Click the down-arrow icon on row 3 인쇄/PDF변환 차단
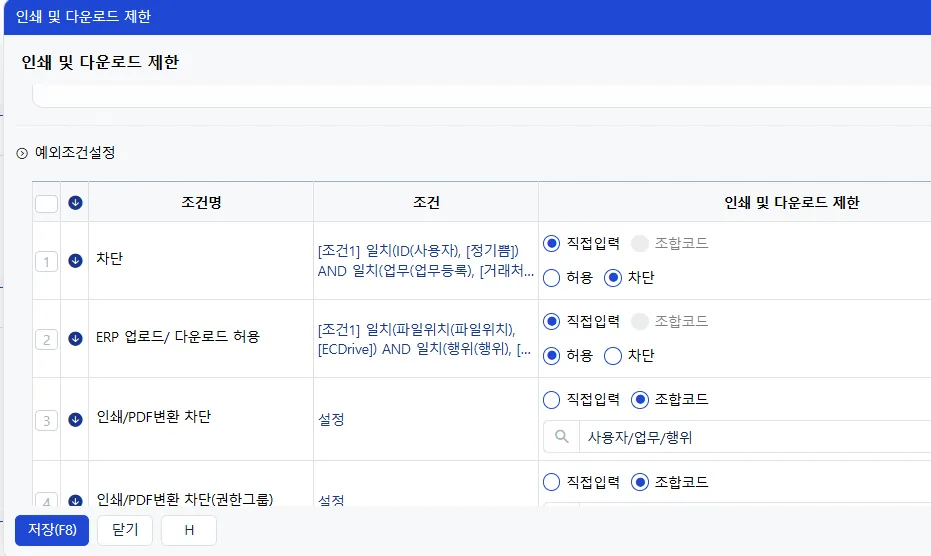 75,419
